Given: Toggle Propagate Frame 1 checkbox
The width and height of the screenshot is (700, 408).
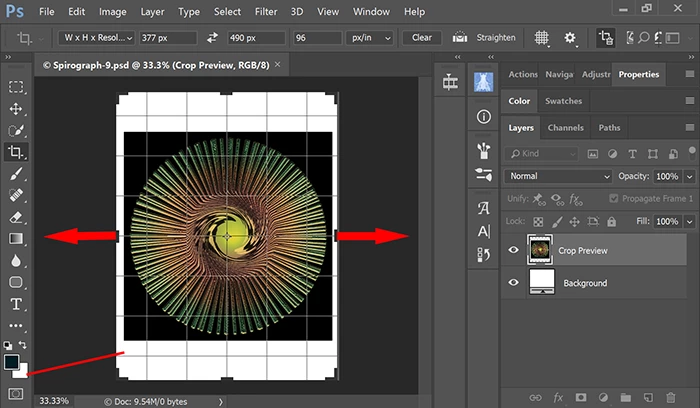Looking at the screenshot, I should click(x=613, y=199).
